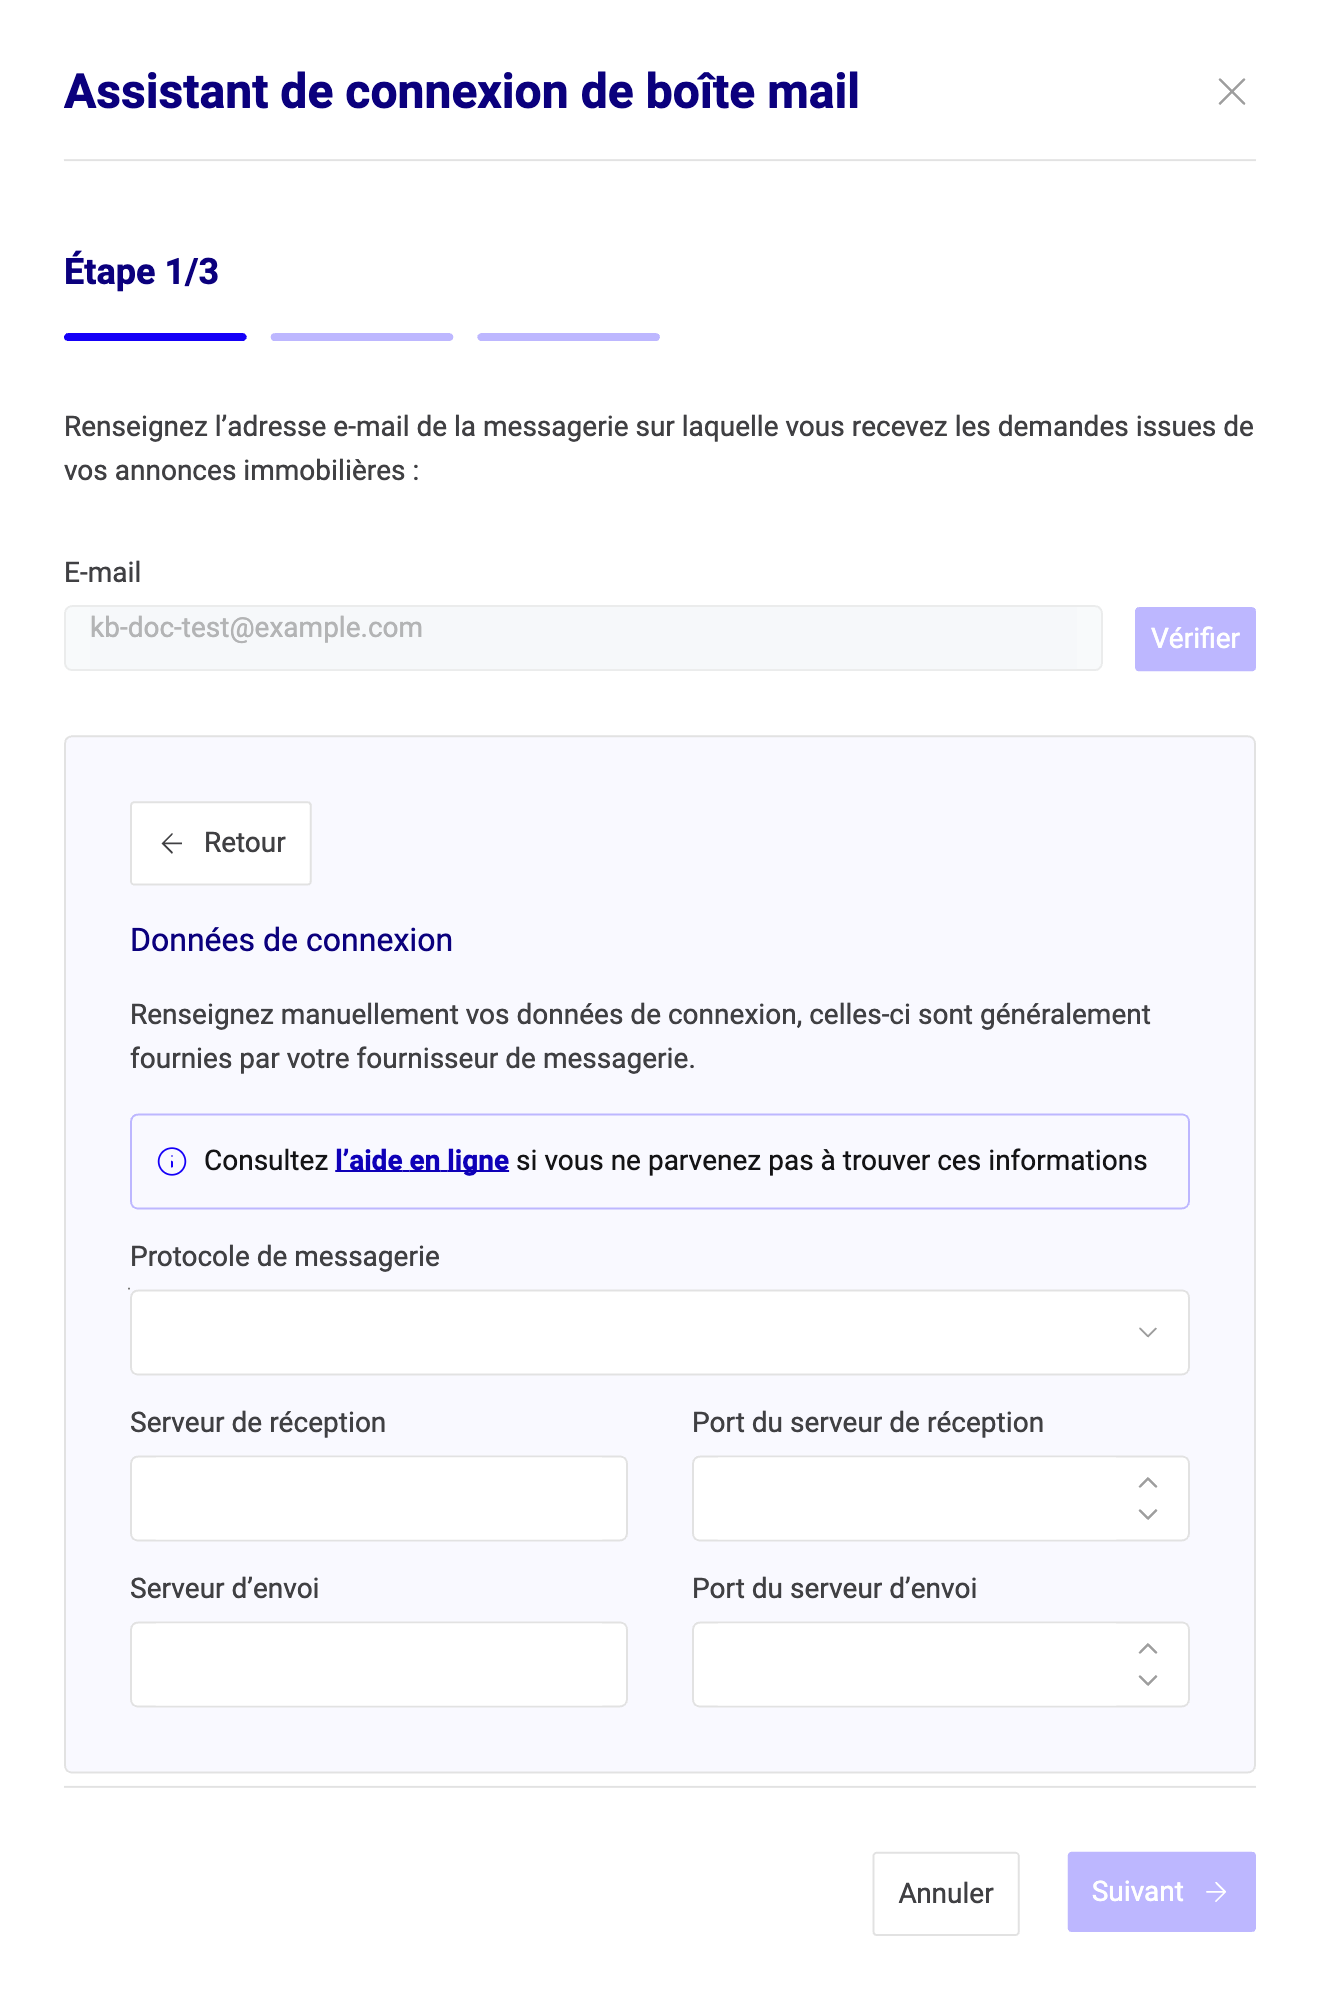
Task: Go back with the Retour button
Action: click(x=221, y=843)
